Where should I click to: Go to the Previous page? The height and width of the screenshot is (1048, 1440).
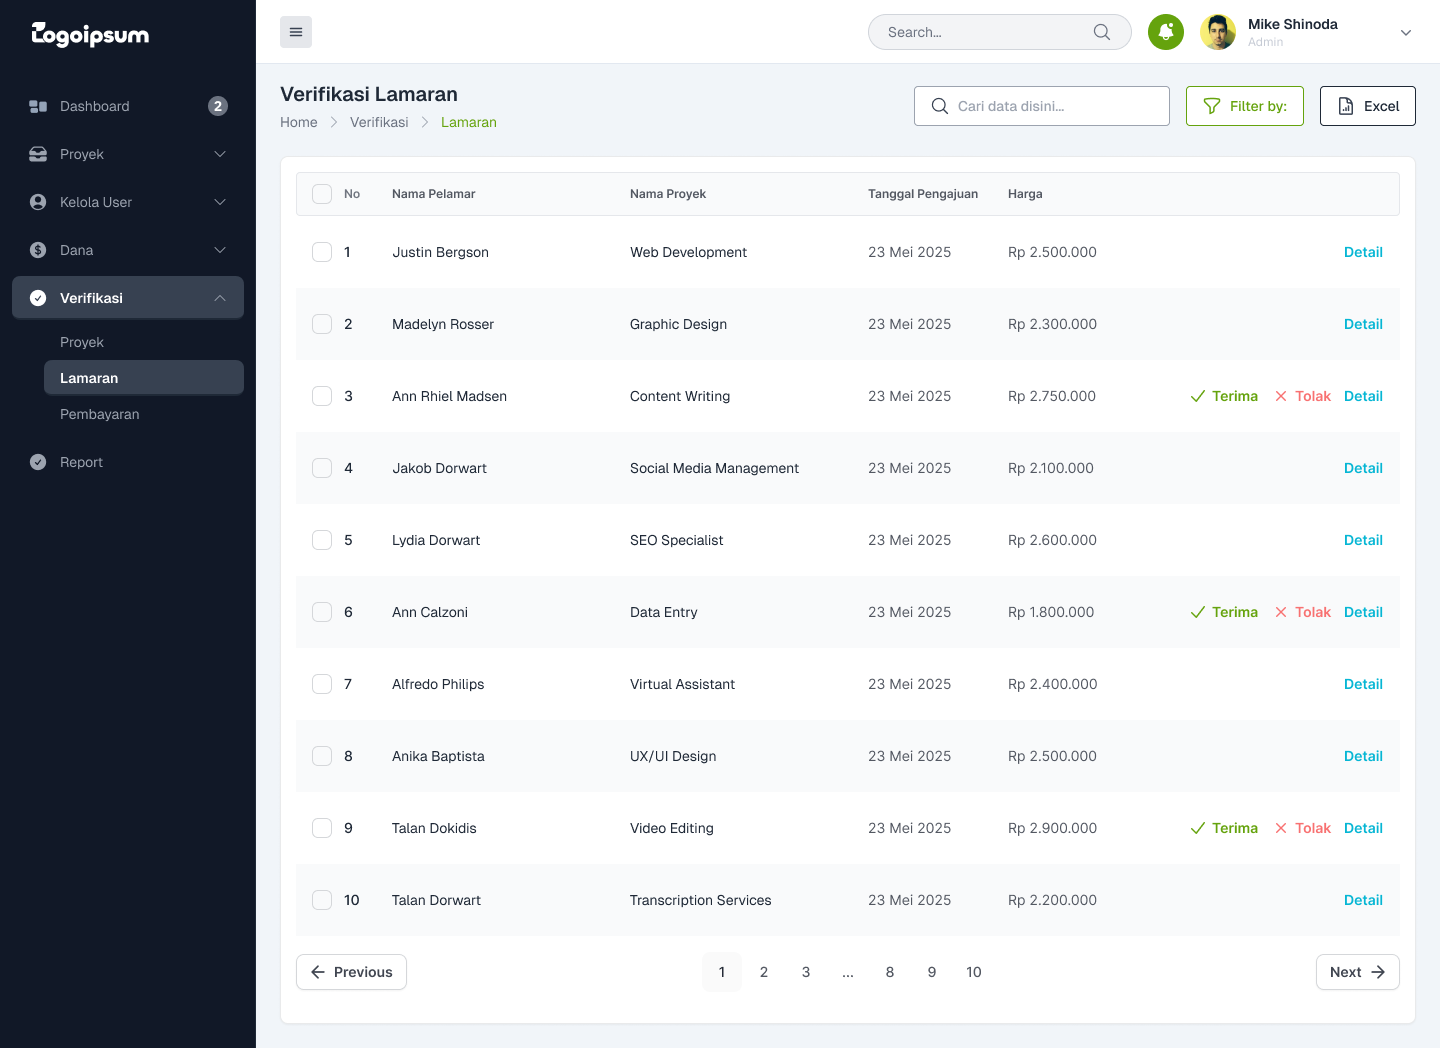[351, 972]
